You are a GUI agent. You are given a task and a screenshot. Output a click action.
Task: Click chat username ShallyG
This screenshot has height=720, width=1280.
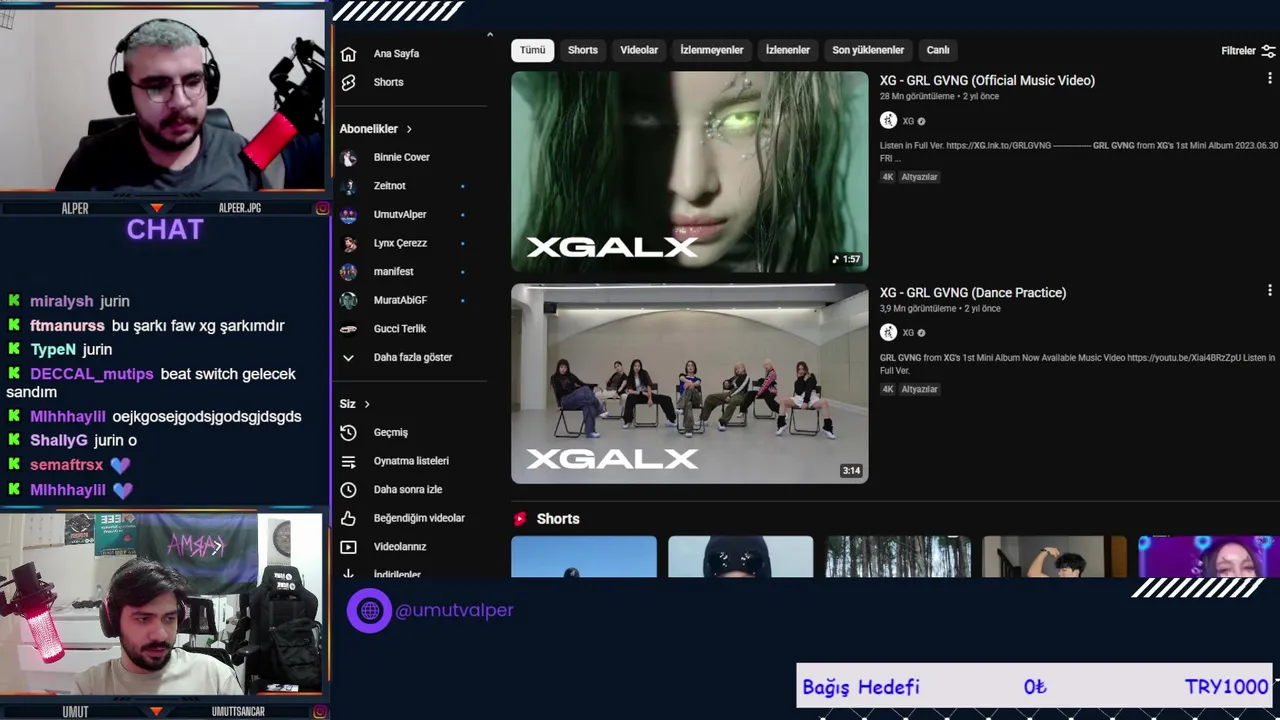pos(59,440)
